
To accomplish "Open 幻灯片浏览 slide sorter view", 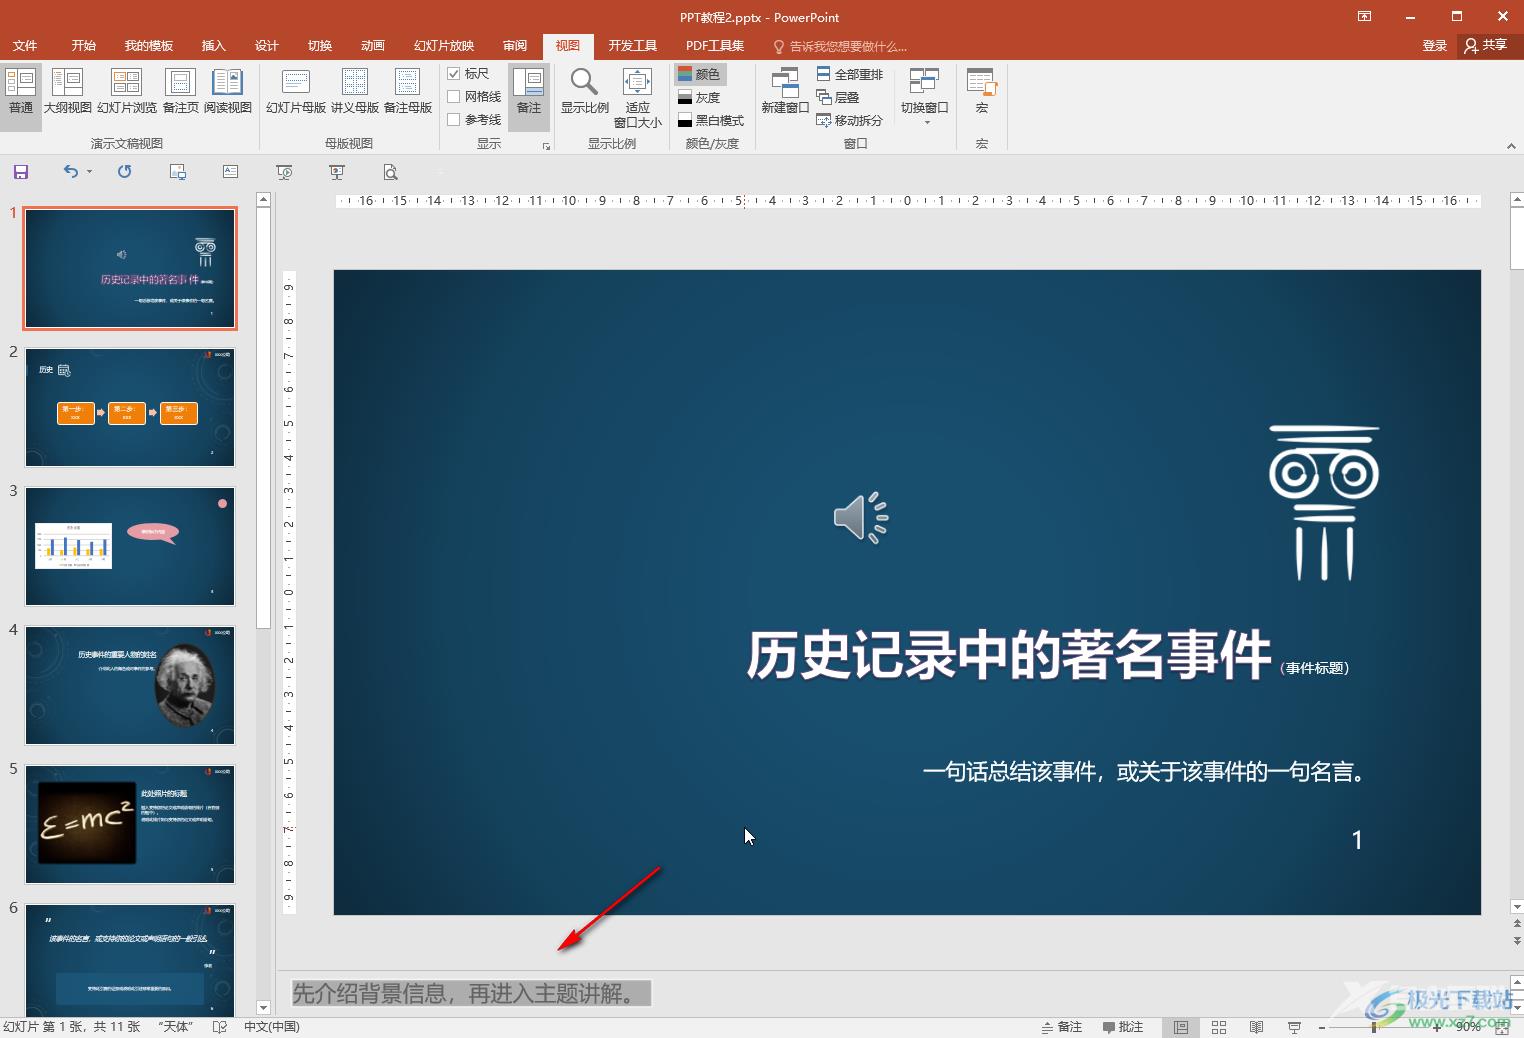I will coord(127,91).
